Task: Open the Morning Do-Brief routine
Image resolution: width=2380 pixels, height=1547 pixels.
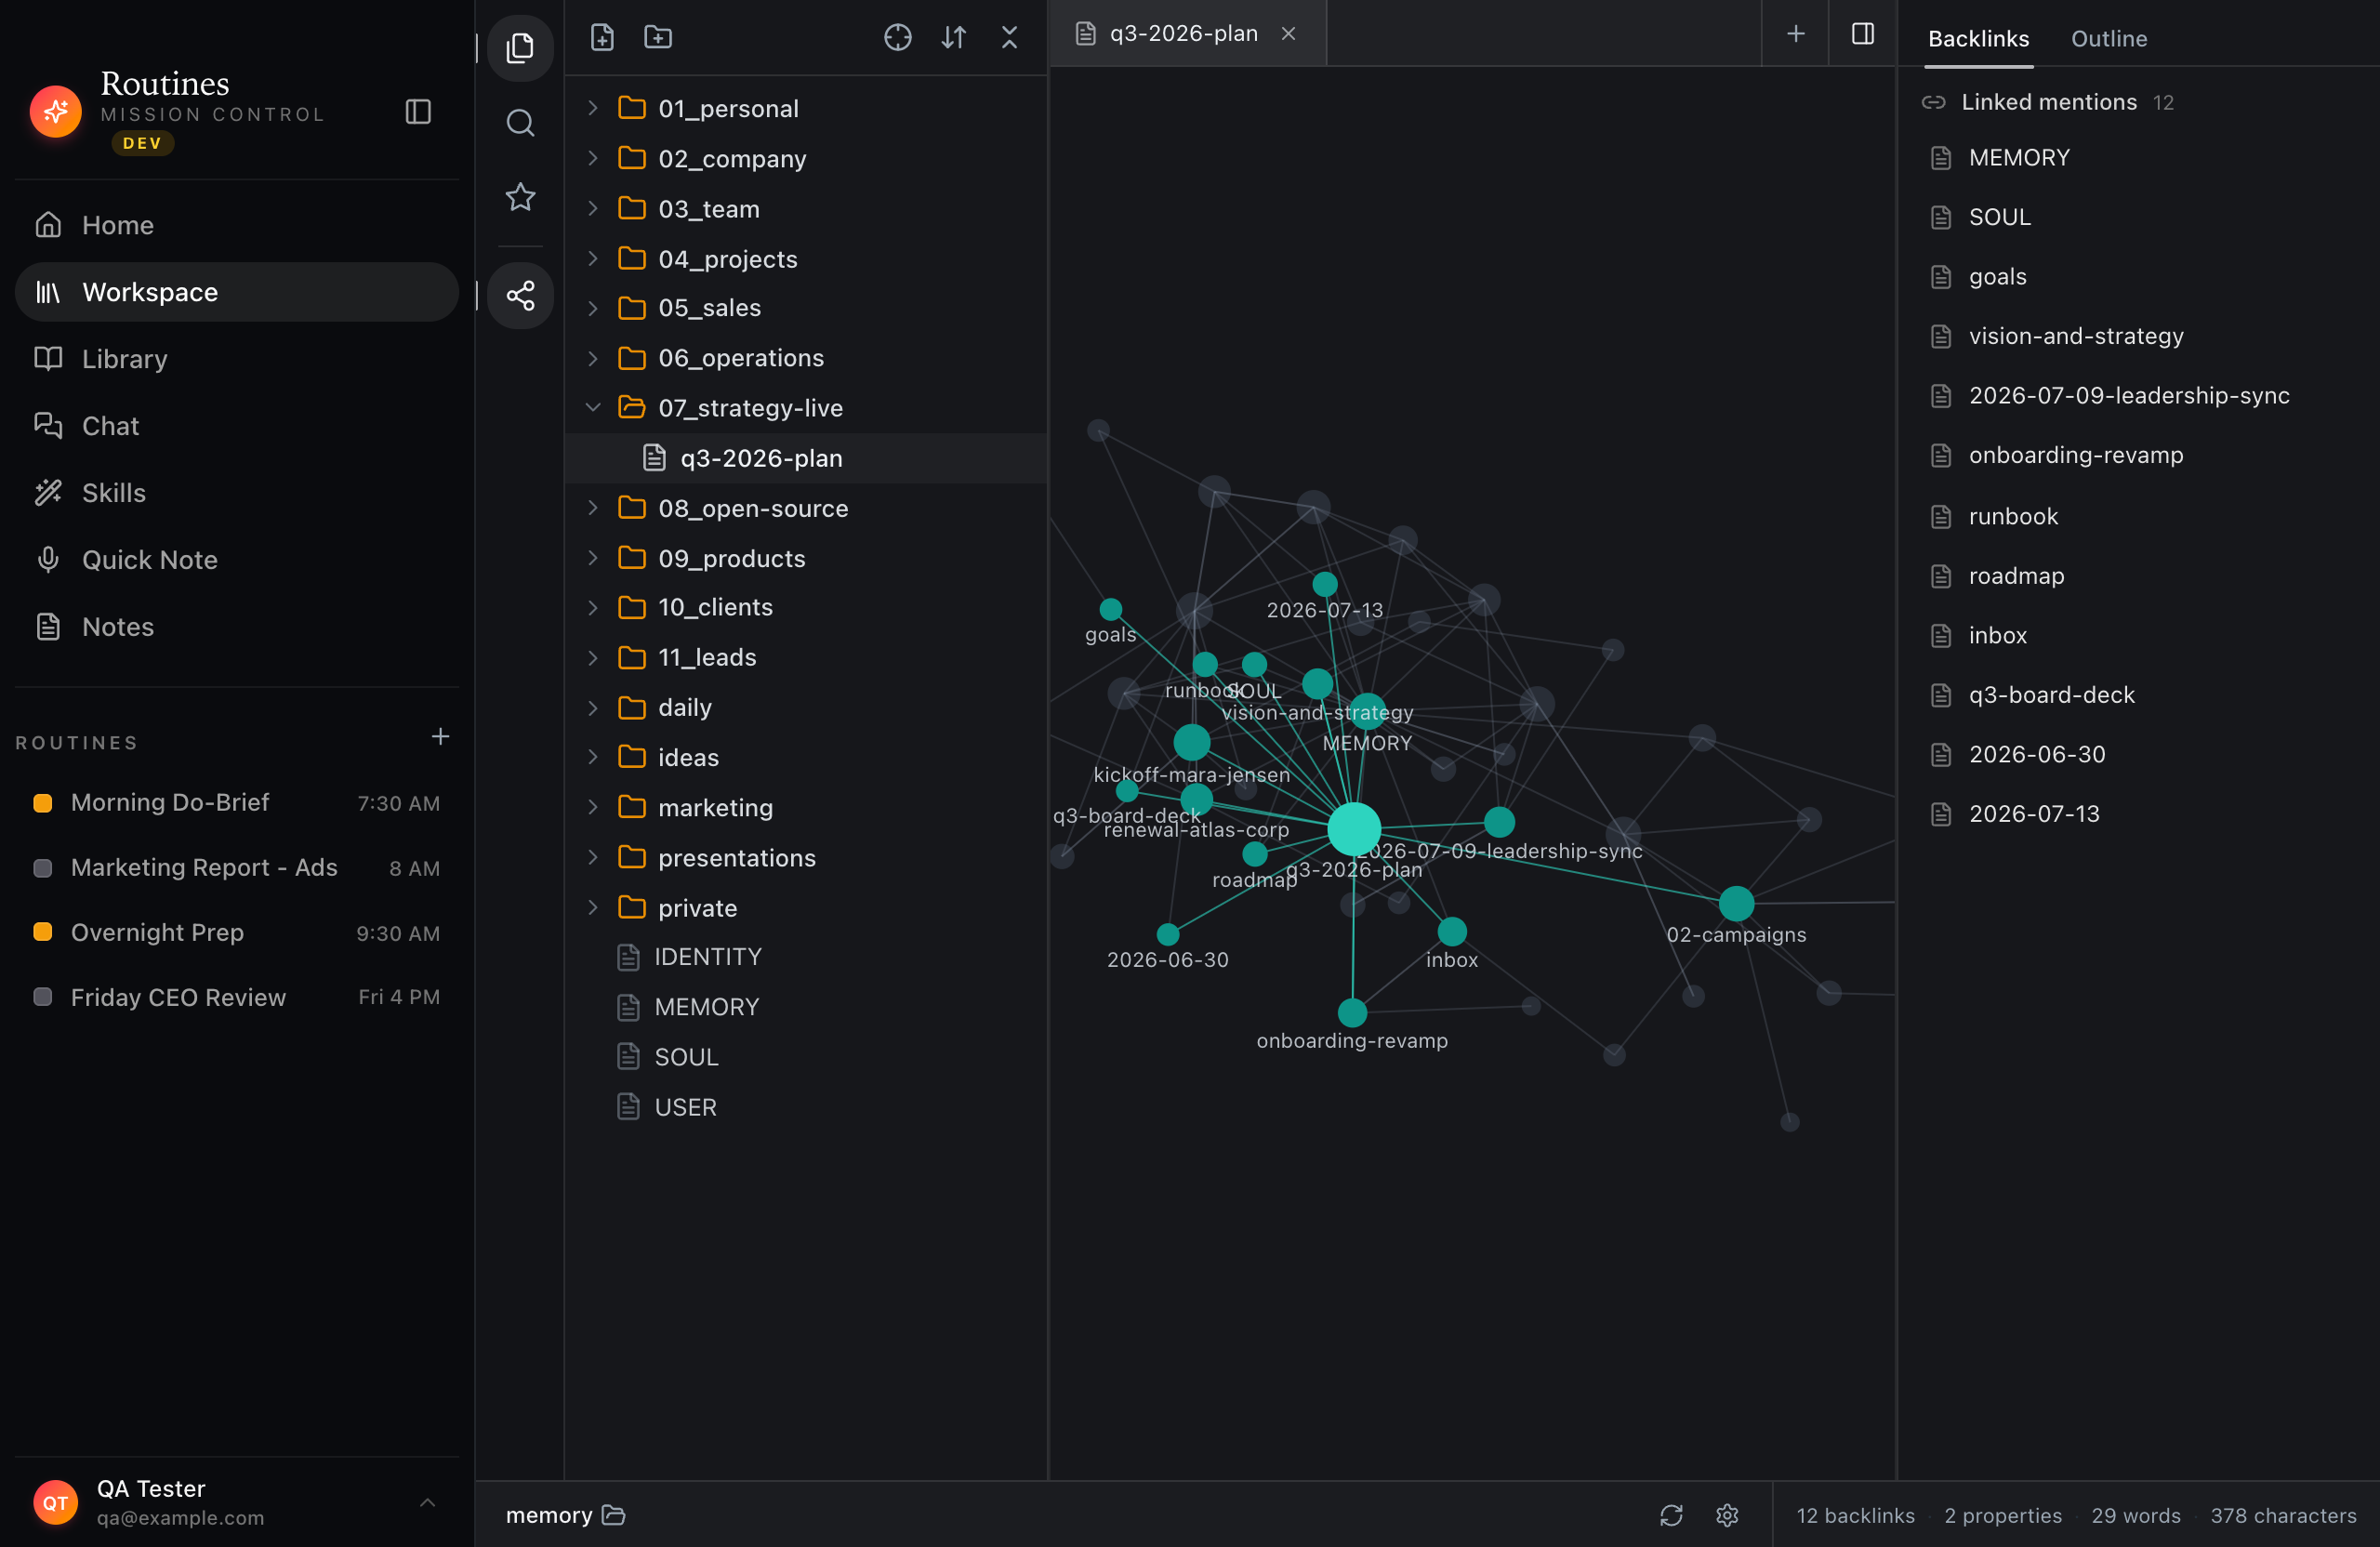Action: [237, 803]
